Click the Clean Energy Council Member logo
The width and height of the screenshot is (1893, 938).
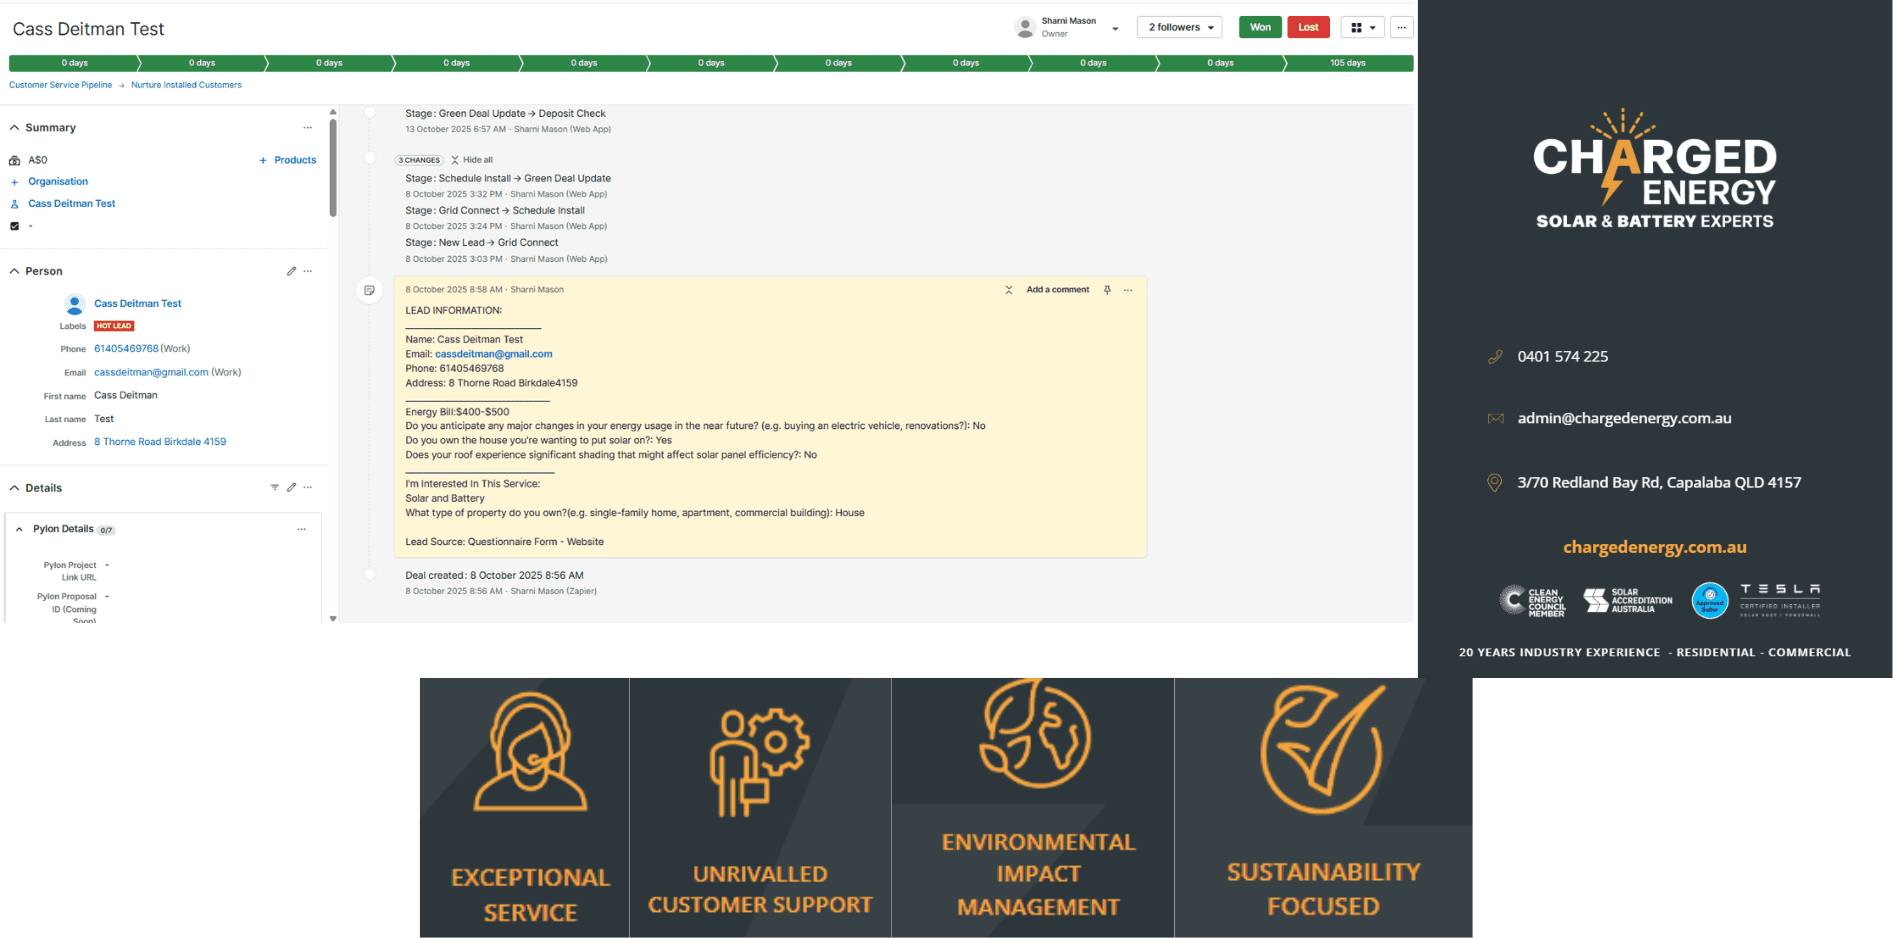coord(1532,601)
